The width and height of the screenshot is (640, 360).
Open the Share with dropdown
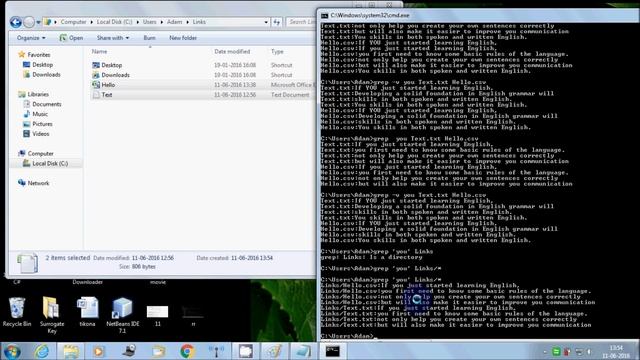click(113, 38)
